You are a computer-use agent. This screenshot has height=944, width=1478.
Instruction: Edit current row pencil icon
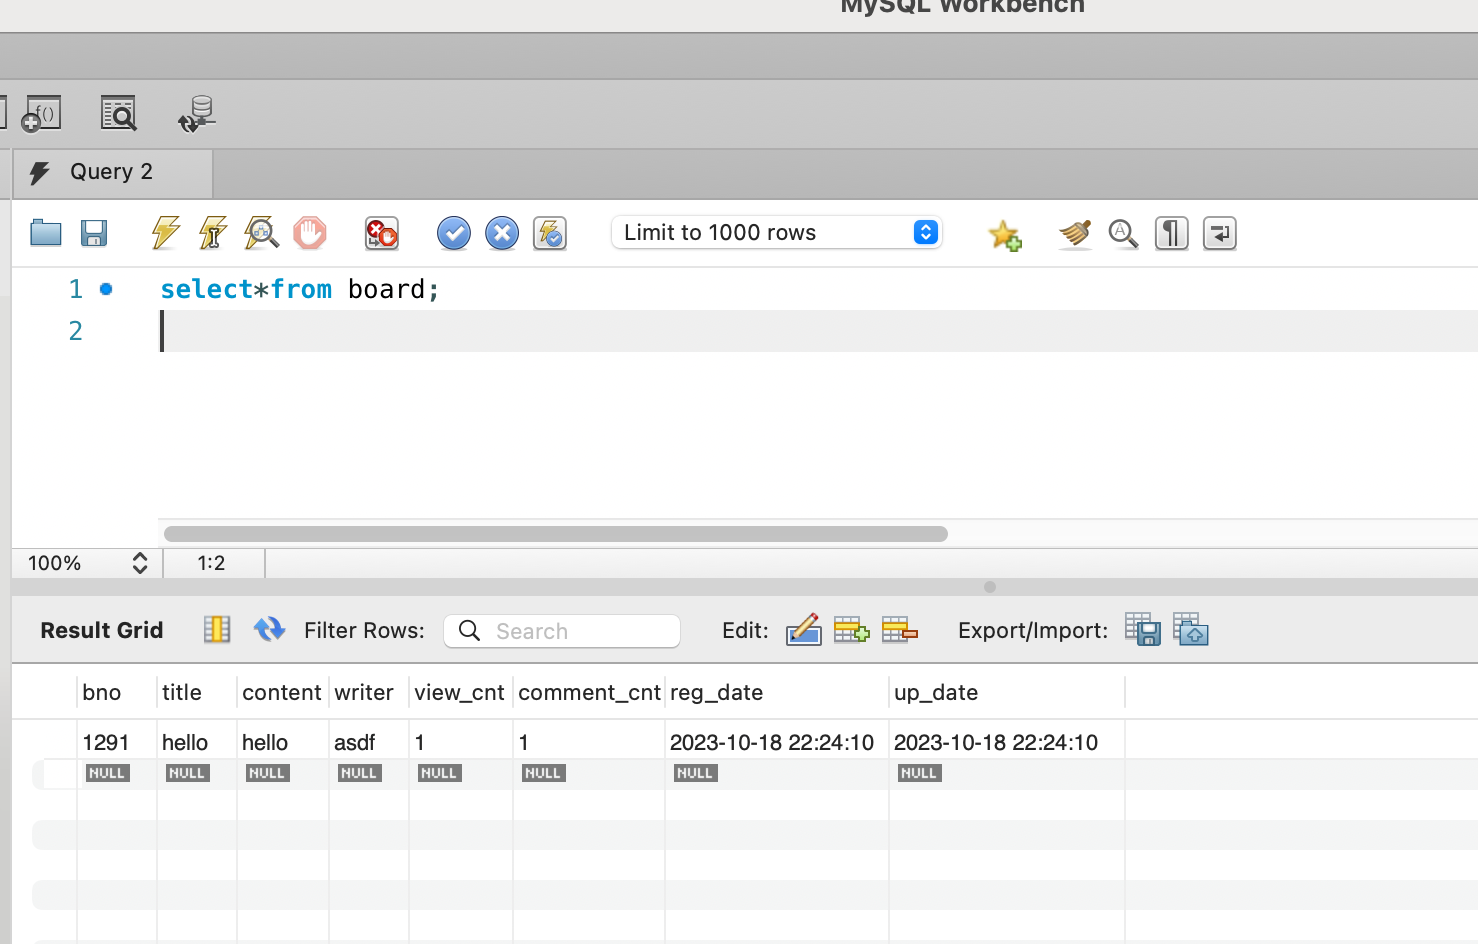click(804, 630)
